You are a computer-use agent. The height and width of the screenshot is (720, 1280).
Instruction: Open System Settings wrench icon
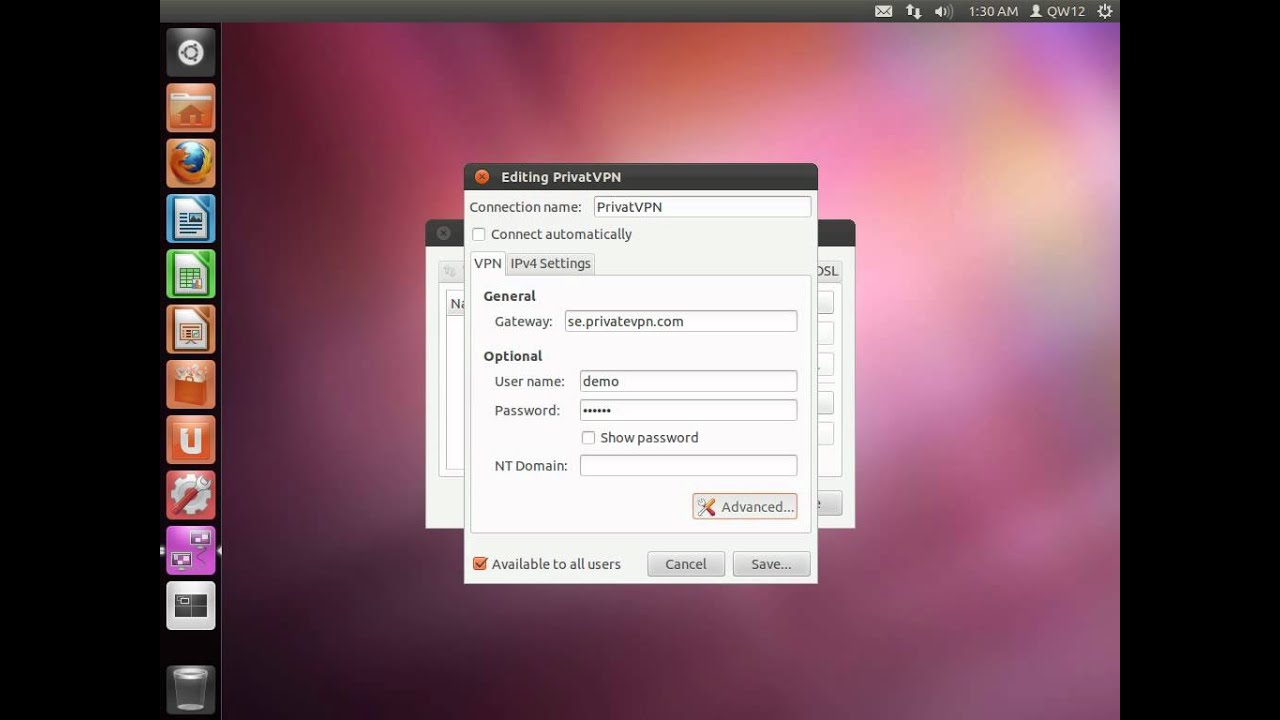[x=190, y=495]
